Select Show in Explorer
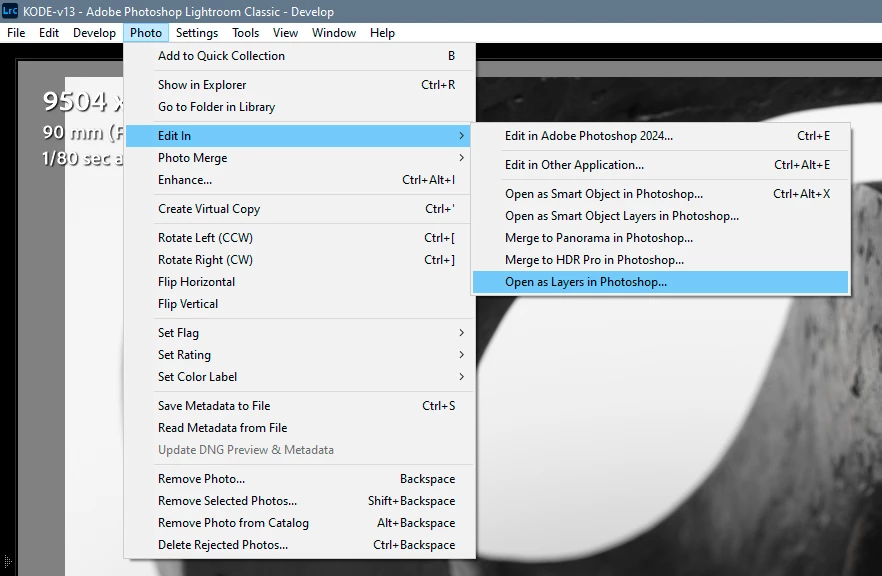 click(x=299, y=85)
